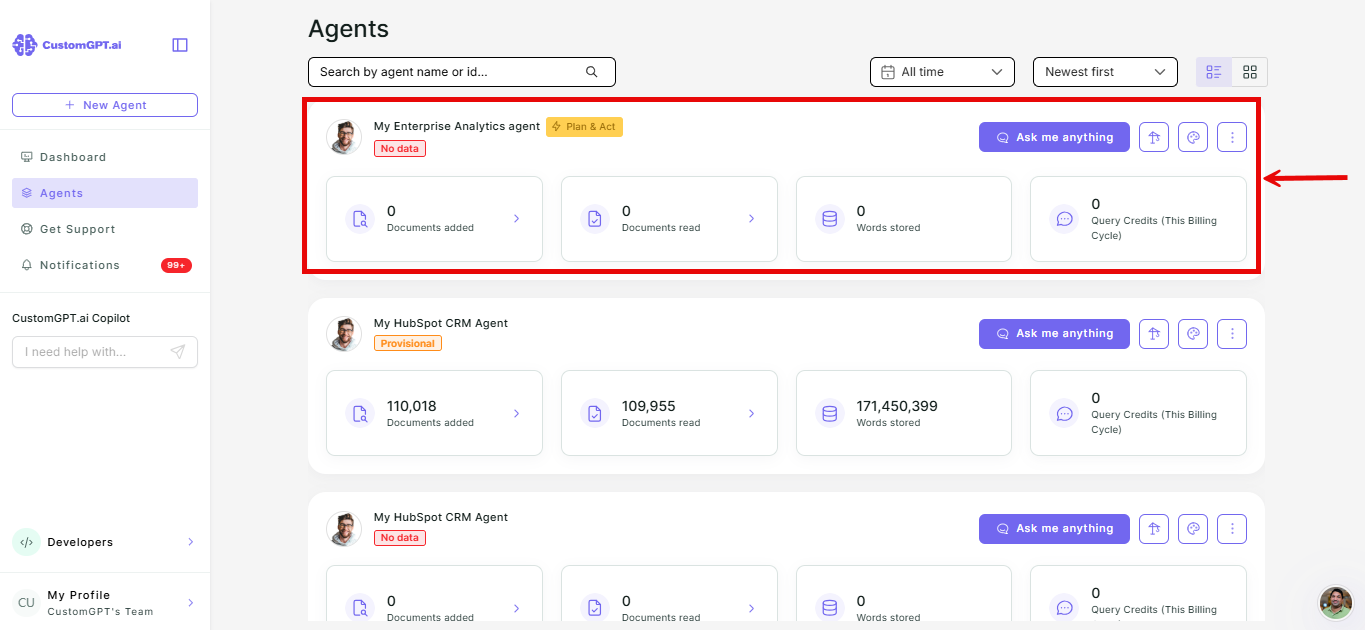1365x630 pixels.
Task: Click the CU profile avatar
Action: pyautogui.click(x=26, y=603)
